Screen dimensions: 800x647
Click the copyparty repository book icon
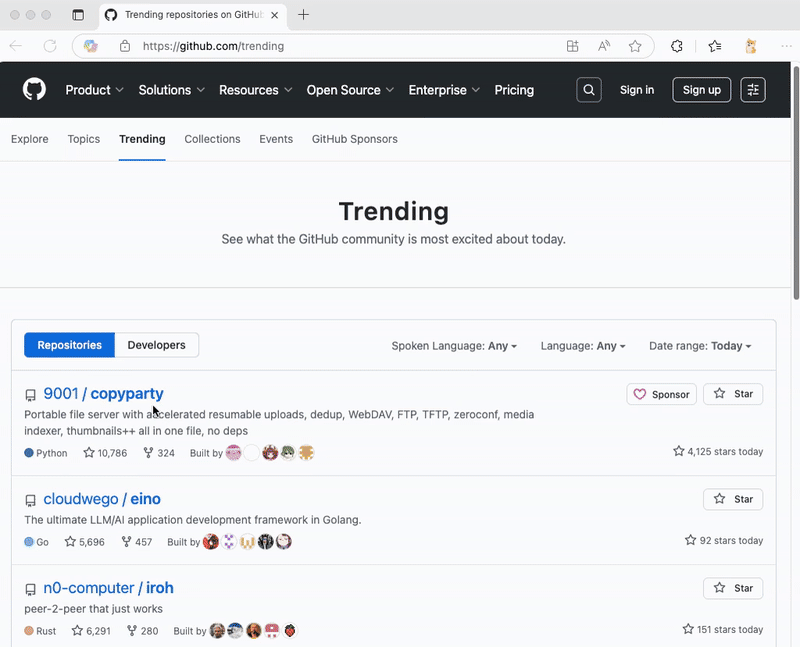click(x=31, y=395)
